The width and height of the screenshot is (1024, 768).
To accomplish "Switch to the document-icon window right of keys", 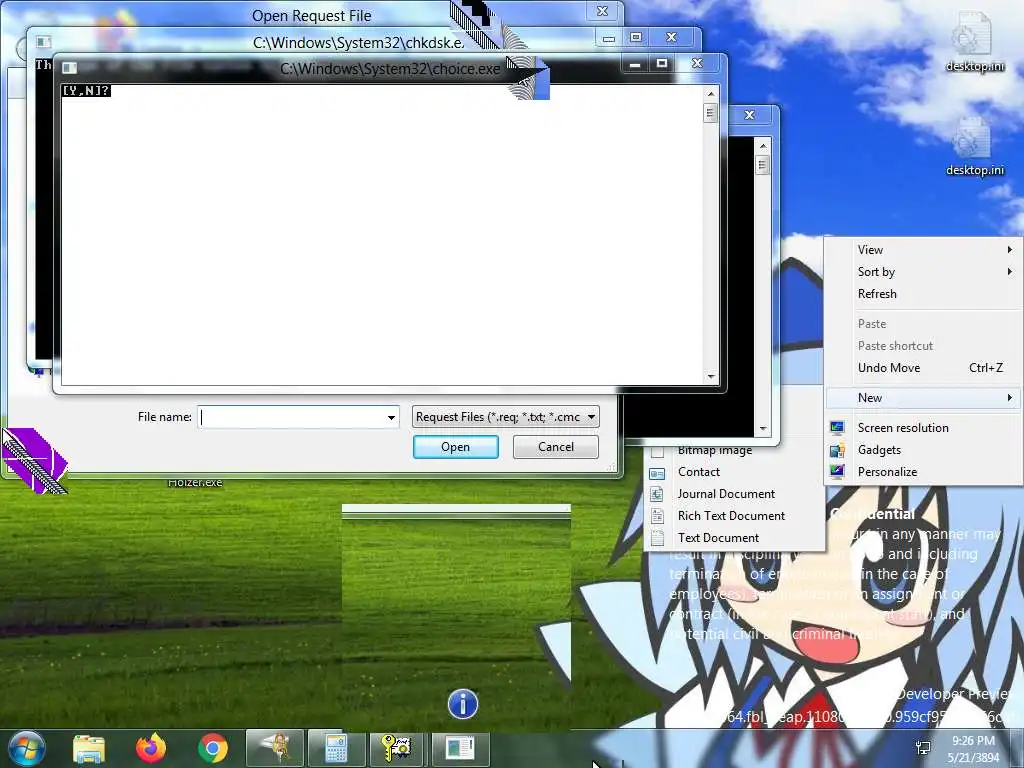I will pos(460,748).
